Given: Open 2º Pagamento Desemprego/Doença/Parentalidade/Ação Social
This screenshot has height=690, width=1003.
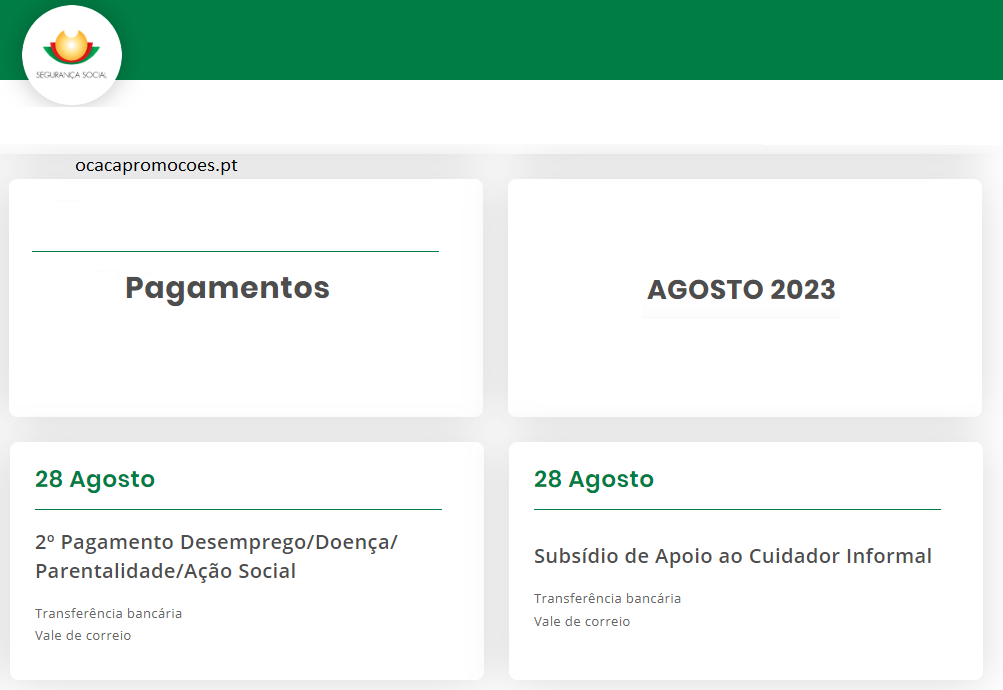Looking at the screenshot, I should [x=216, y=556].
